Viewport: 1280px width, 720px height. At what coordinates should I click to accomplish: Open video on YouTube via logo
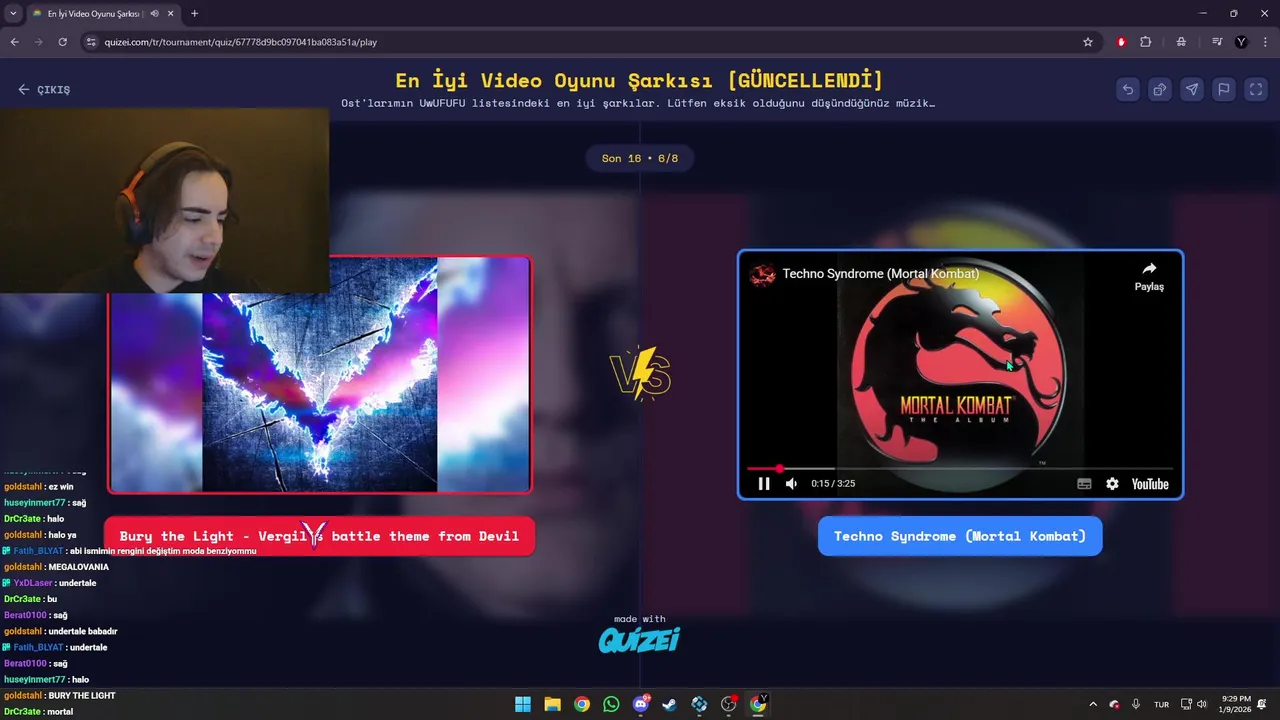coord(1150,484)
